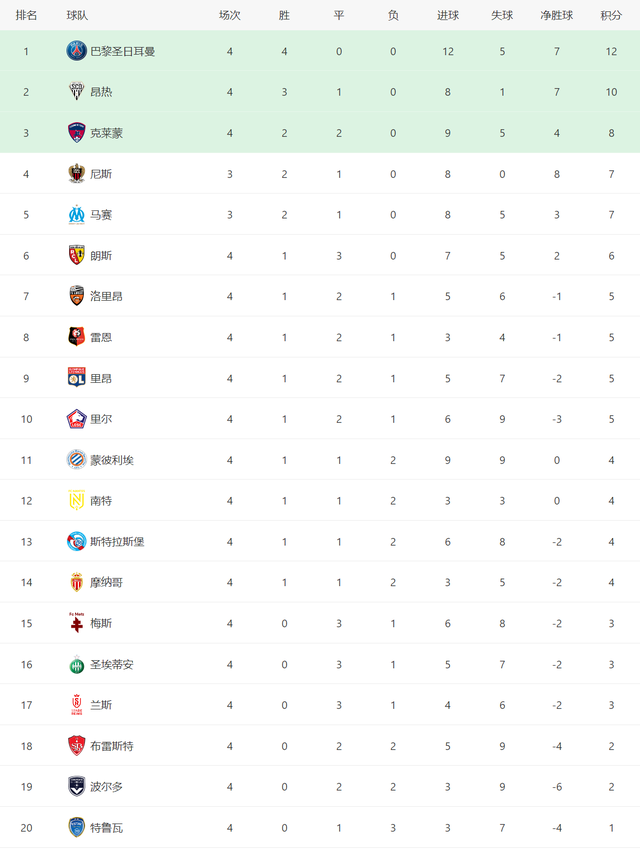Image resolution: width=640 pixels, height=850 pixels.
Task: Open the Clermont team logo
Action: 76,133
